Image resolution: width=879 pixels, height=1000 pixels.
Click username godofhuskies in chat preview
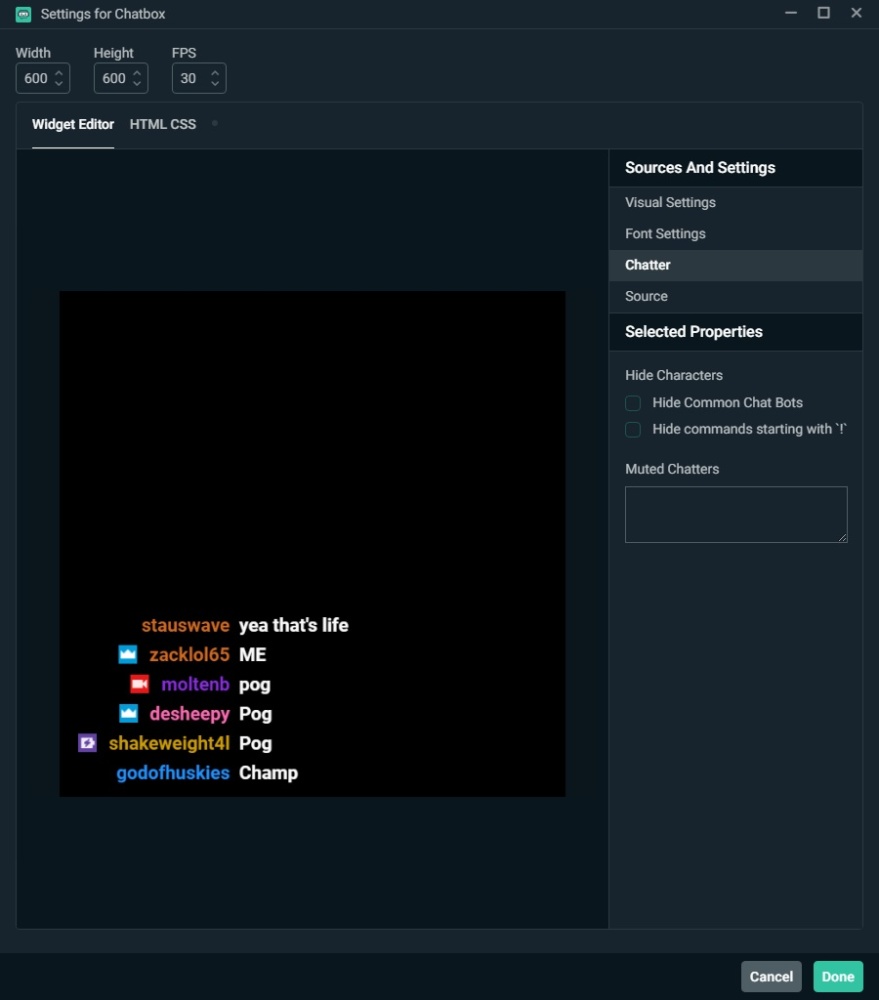click(x=173, y=773)
